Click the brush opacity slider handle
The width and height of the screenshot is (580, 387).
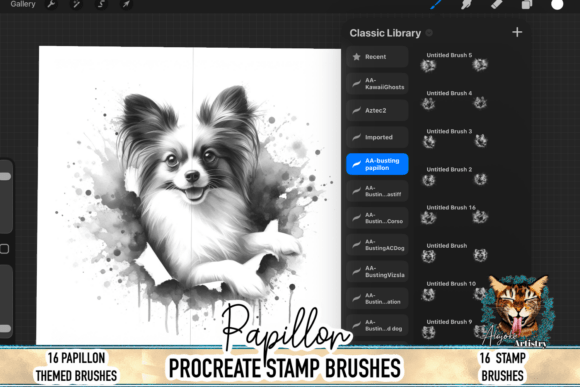[5, 329]
